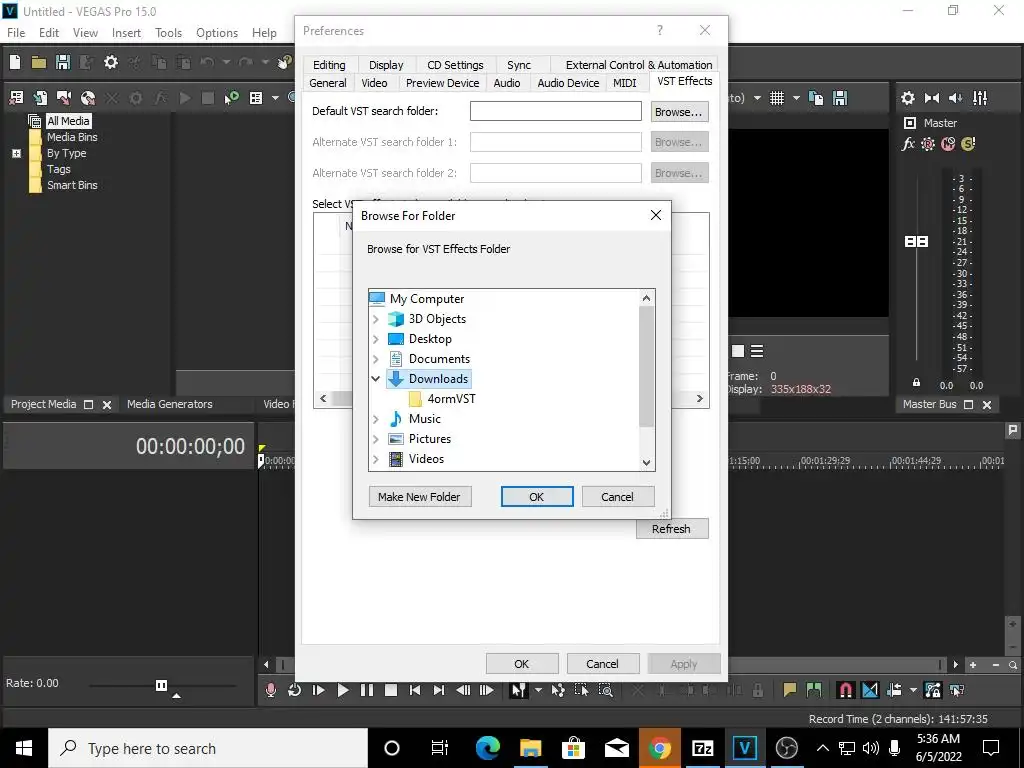
Task: Toggle Loop Playback in the transport bar
Action: pyautogui.click(x=295, y=690)
